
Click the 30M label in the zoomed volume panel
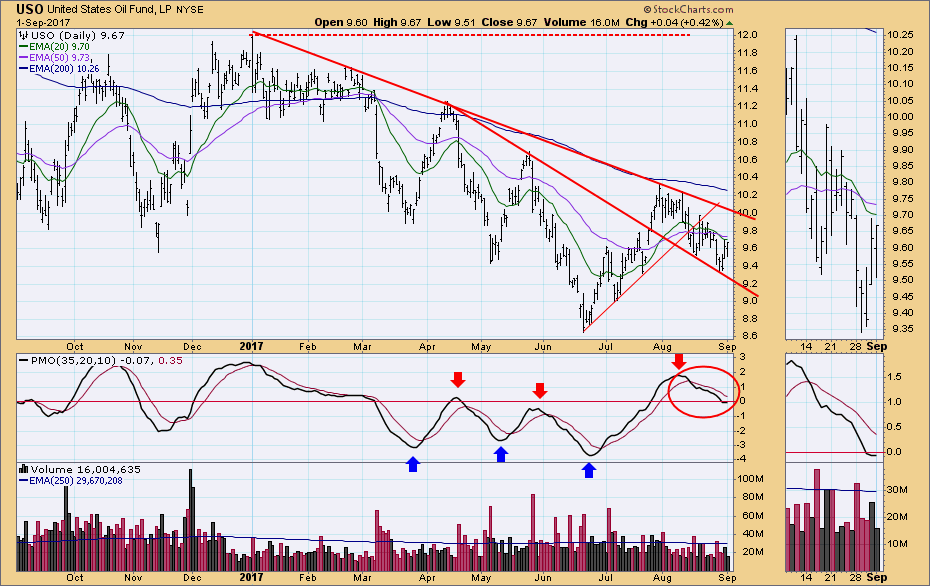point(897,489)
